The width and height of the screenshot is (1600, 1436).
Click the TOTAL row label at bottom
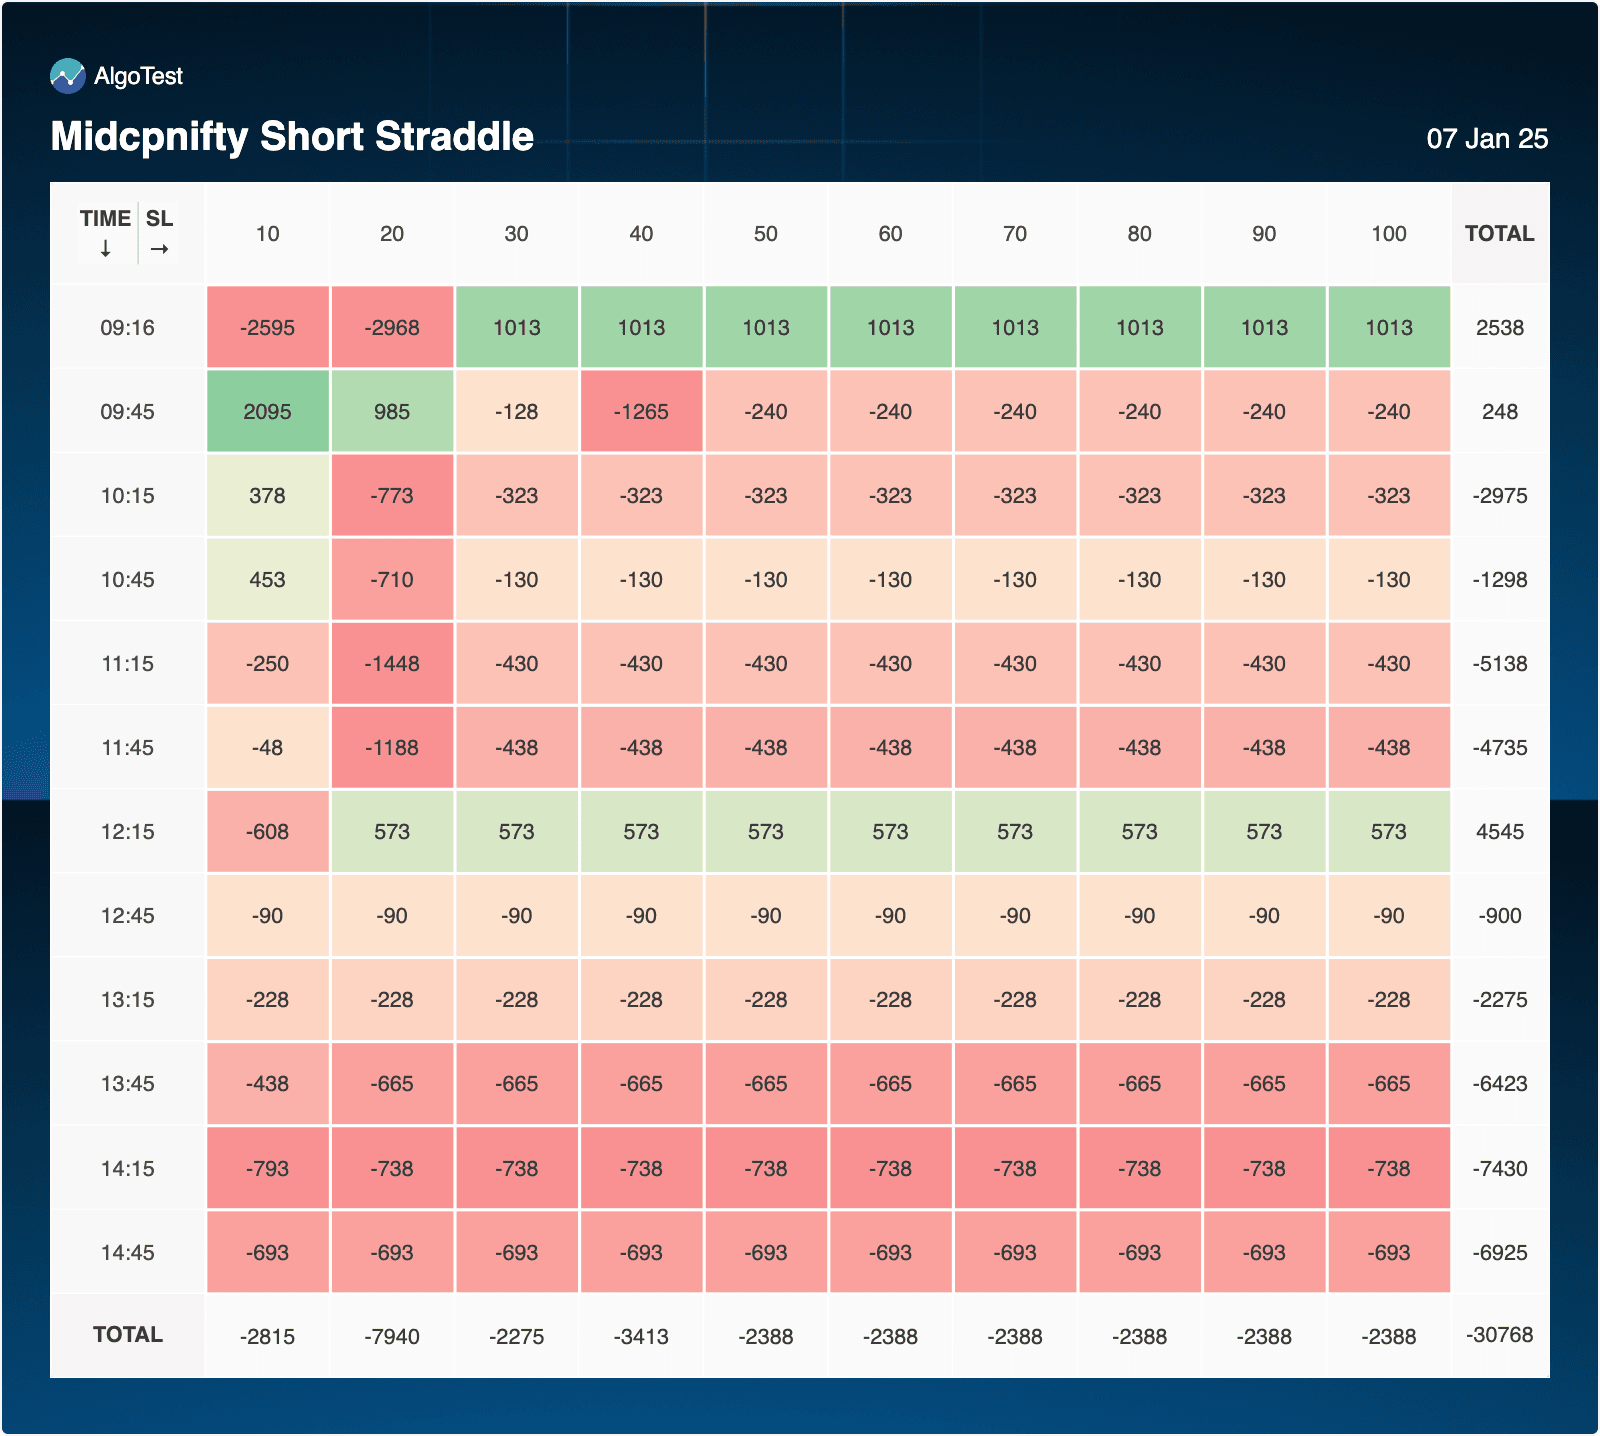coord(128,1335)
